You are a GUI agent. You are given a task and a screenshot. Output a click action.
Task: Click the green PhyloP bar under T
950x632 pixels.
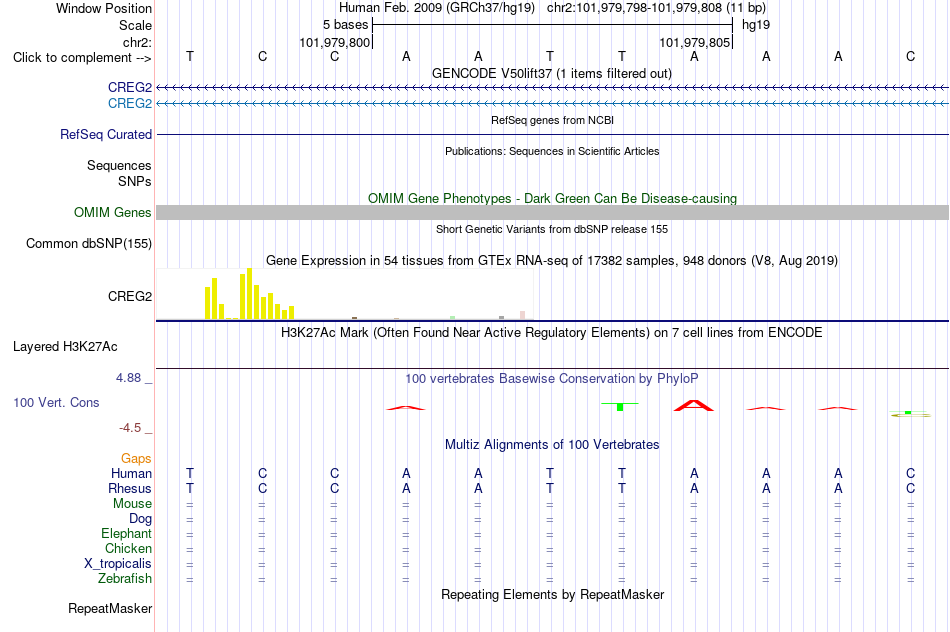click(620, 407)
